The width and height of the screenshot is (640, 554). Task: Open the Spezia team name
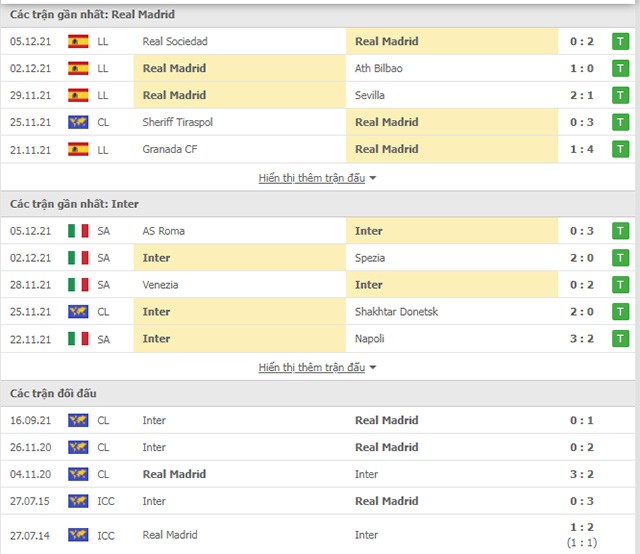[370, 258]
